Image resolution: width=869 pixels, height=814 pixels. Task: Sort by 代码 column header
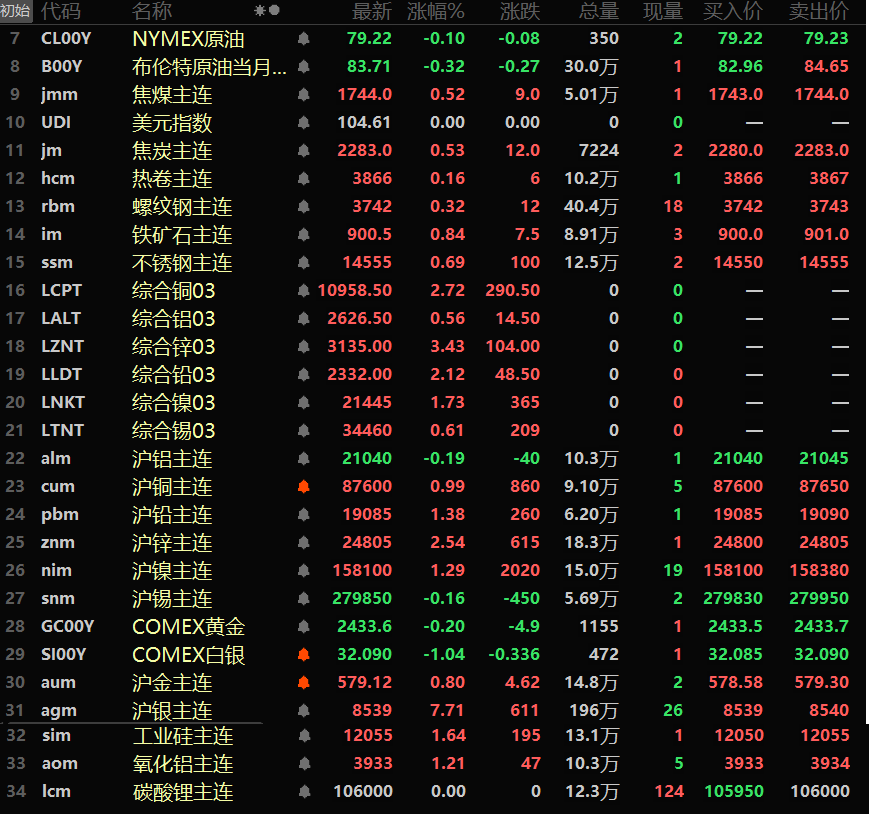click(61, 11)
